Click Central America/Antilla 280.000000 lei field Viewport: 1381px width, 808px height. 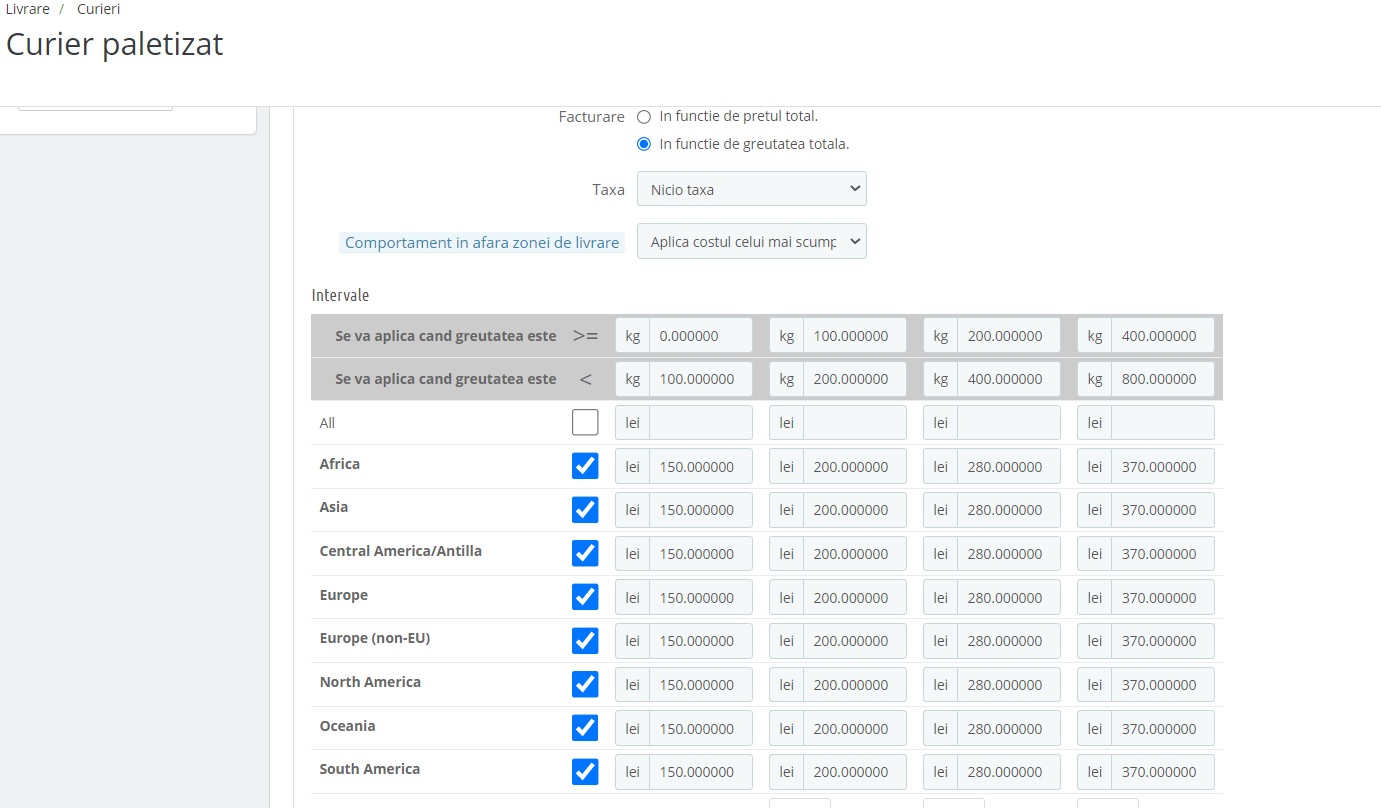pos(1008,554)
